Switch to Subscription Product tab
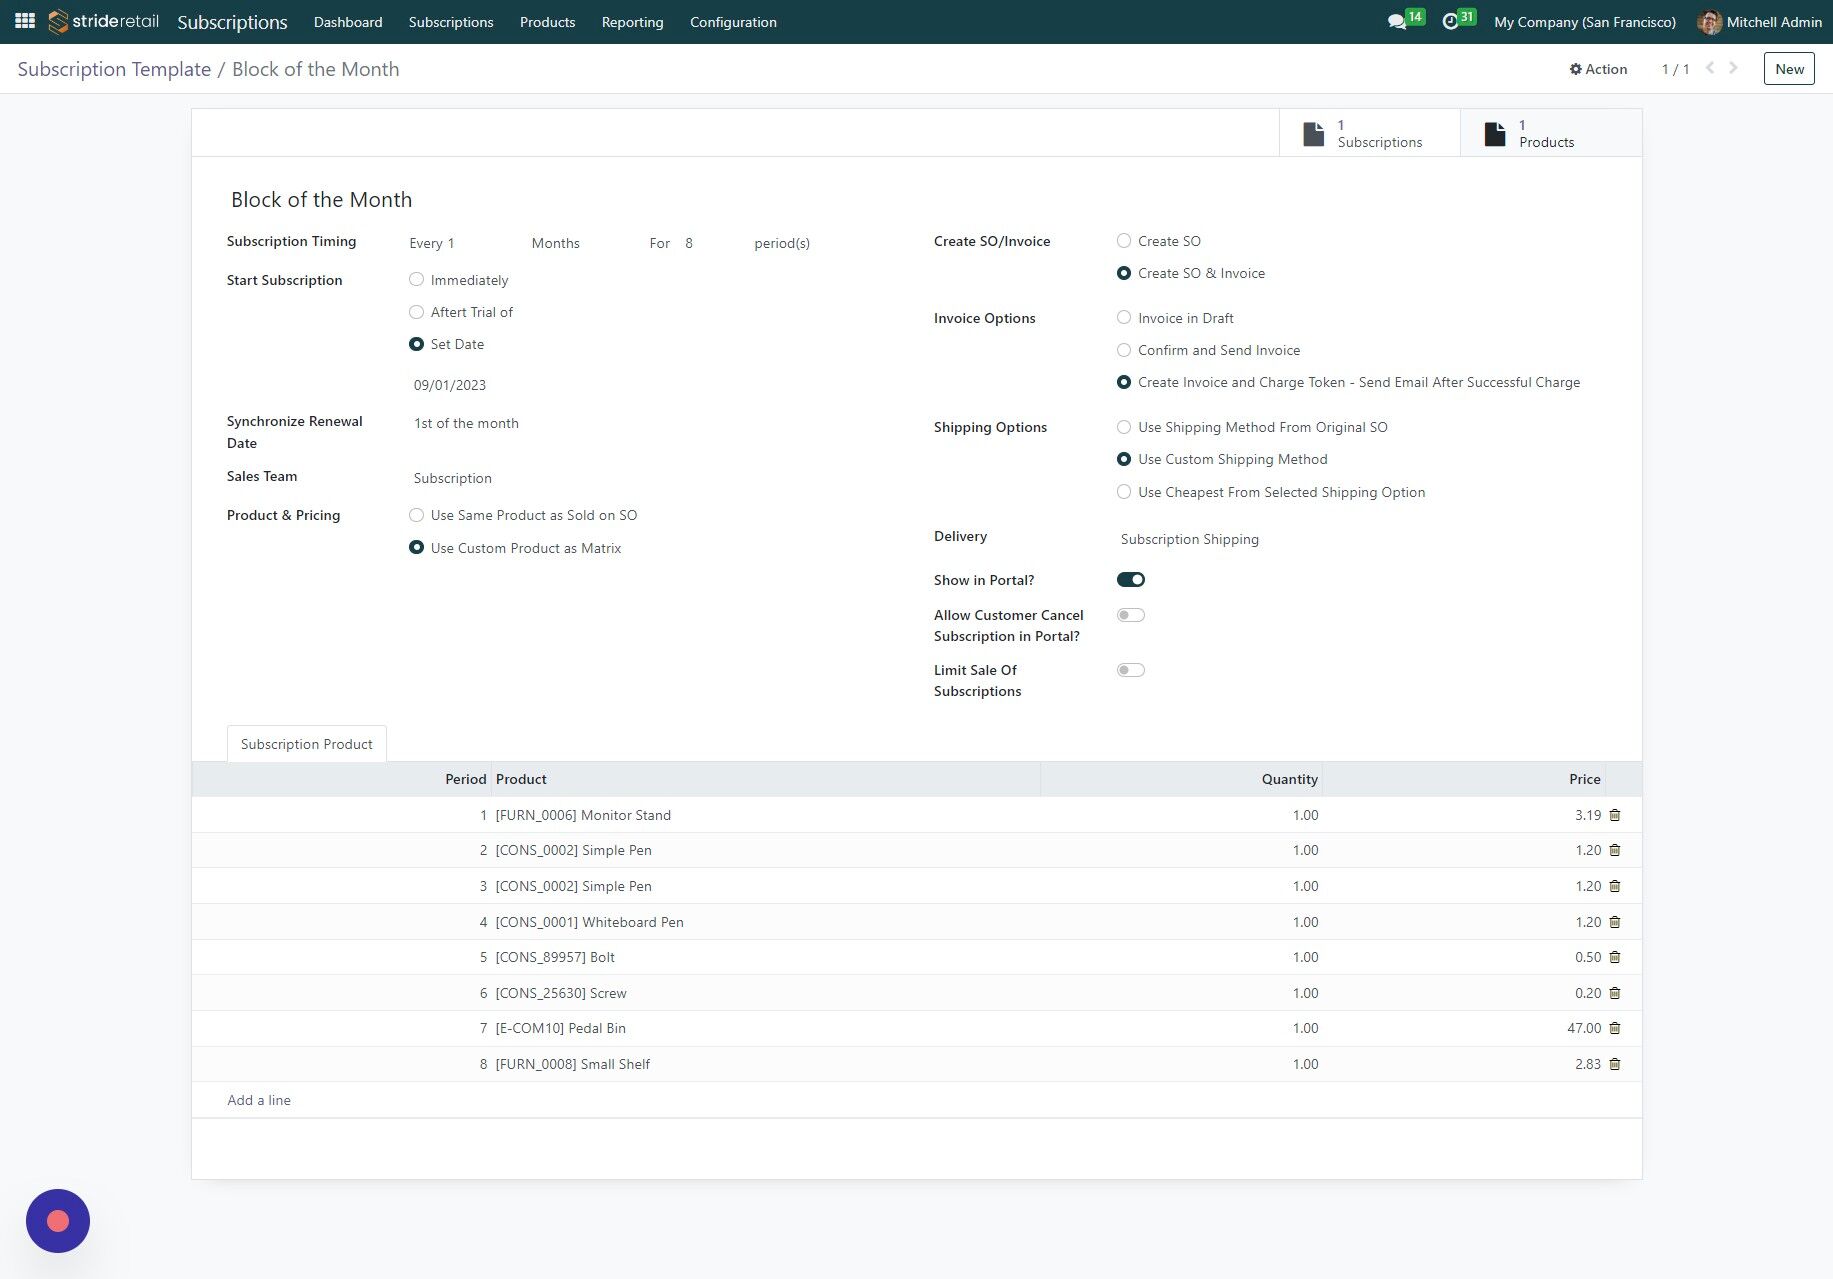The image size is (1833, 1279). click(x=307, y=744)
